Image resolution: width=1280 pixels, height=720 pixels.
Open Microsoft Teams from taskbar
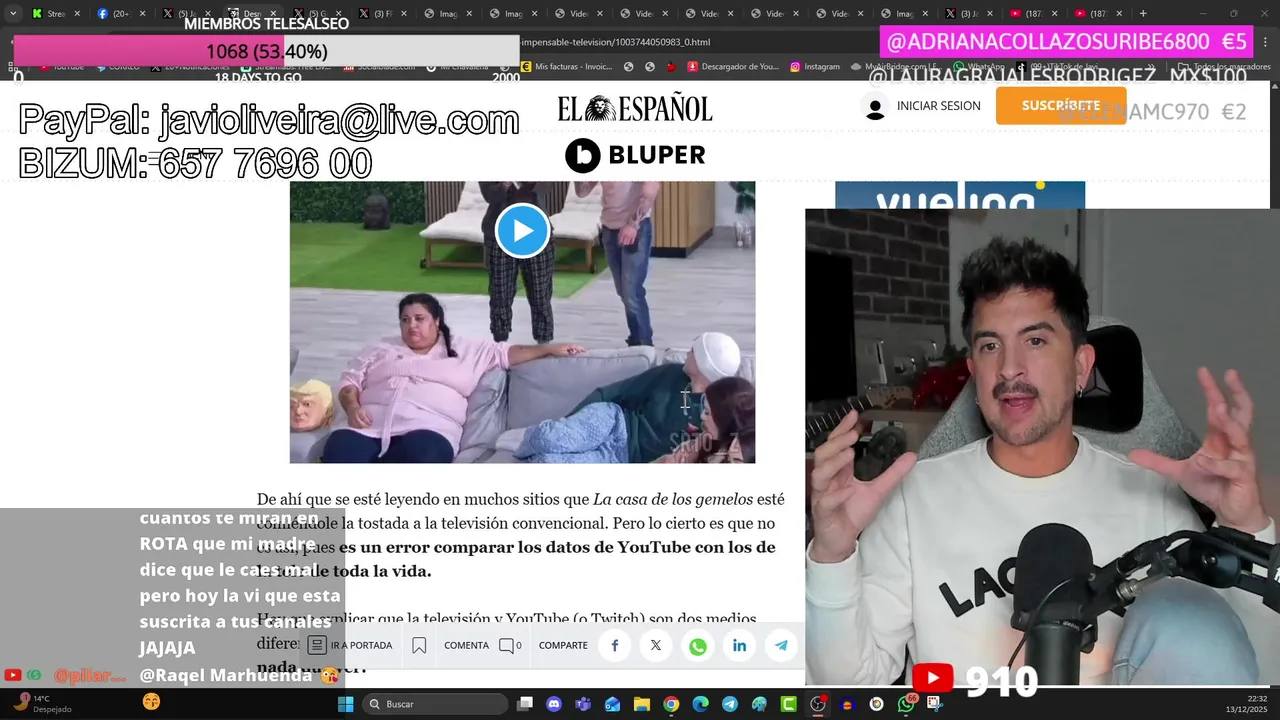tap(583, 704)
